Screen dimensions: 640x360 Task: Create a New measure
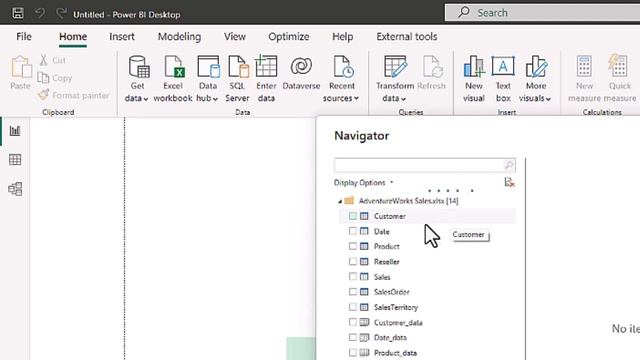click(x=584, y=78)
